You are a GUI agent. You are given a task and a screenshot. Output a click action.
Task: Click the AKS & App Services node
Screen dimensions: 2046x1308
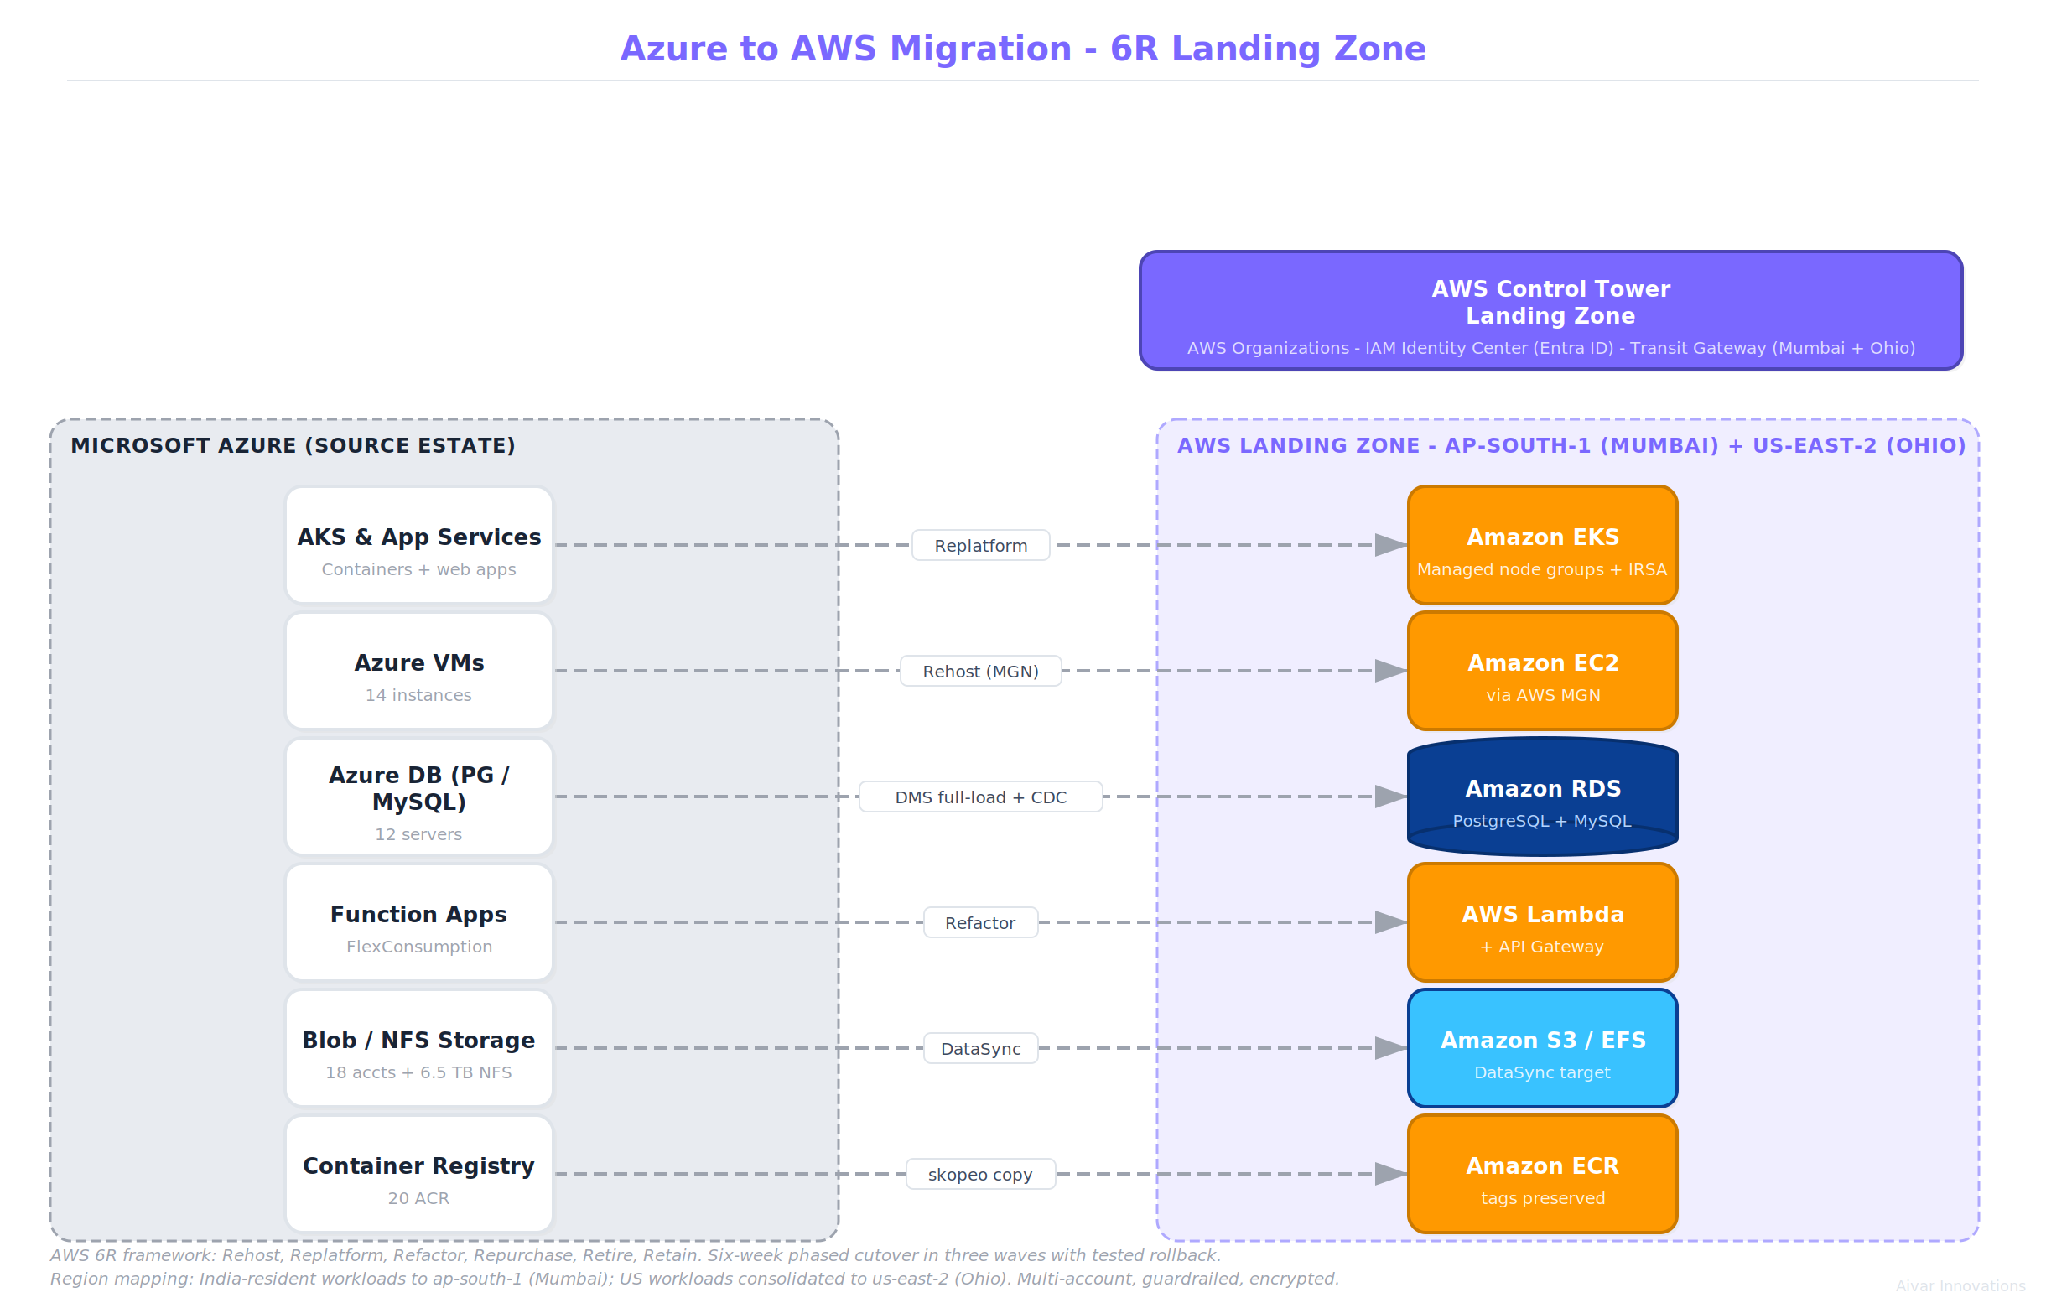[419, 545]
